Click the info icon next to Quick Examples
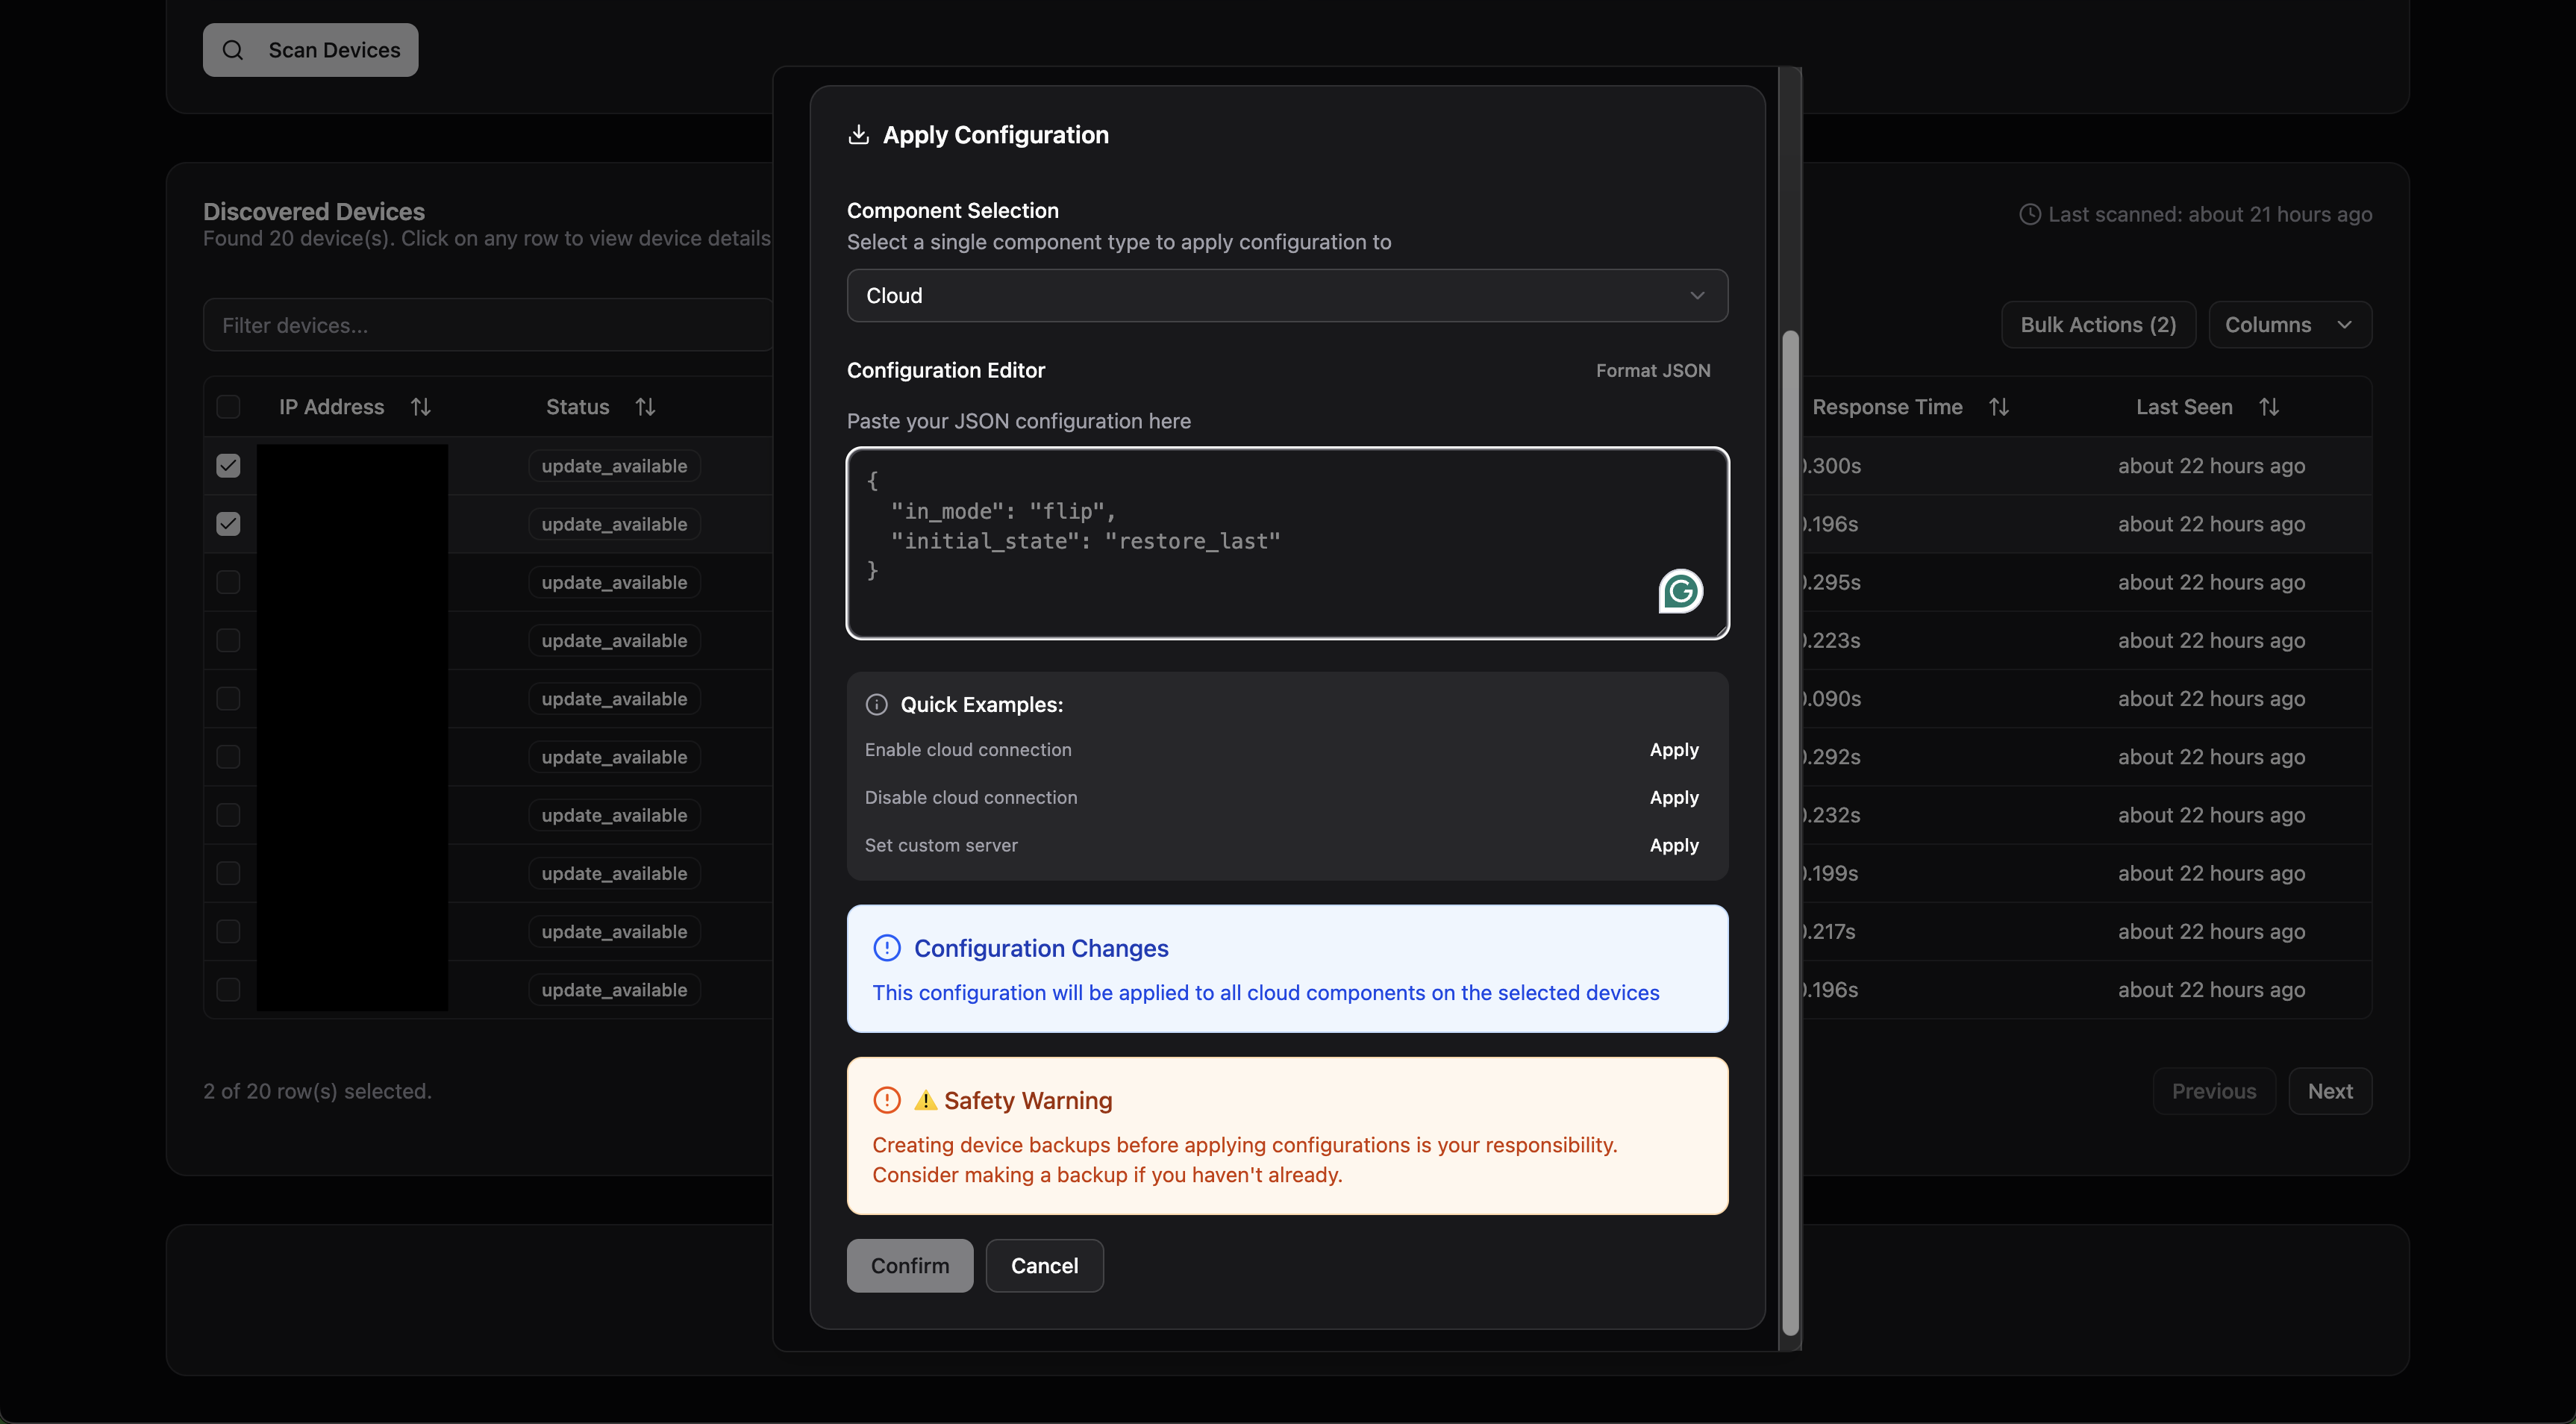Viewport: 2576px width, 1424px height. 877,705
